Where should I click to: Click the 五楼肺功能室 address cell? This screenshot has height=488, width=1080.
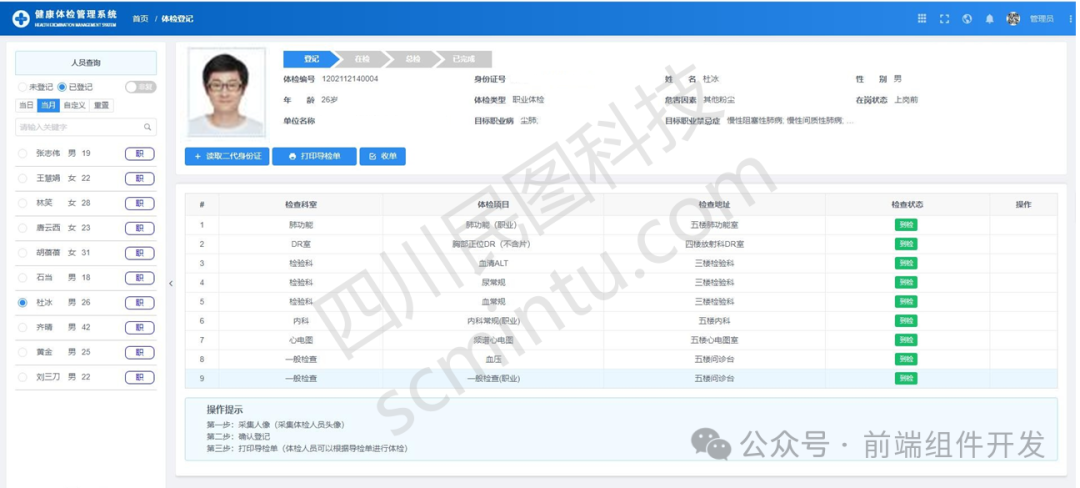(715, 224)
